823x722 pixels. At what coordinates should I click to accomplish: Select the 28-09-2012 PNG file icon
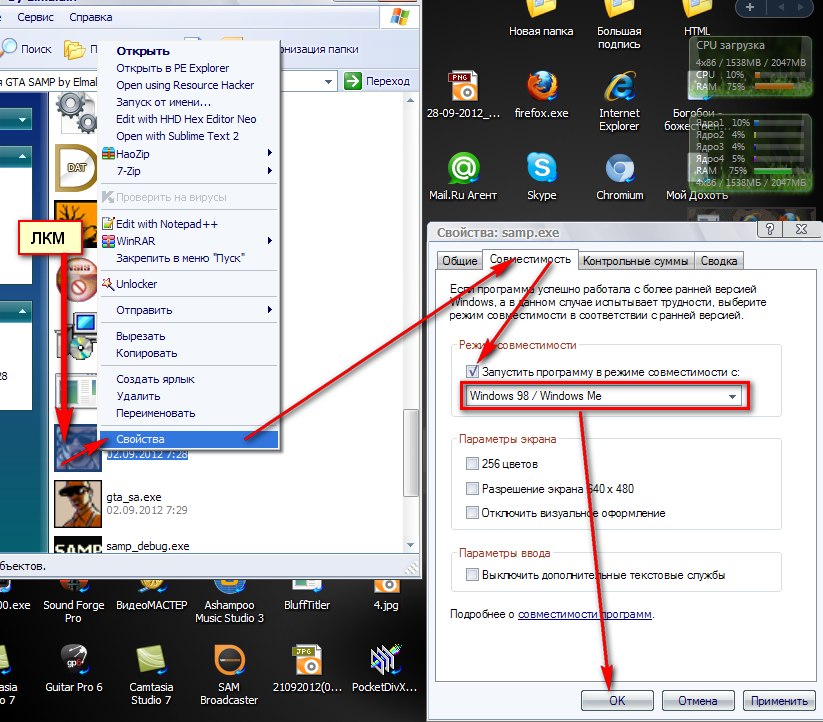point(463,86)
